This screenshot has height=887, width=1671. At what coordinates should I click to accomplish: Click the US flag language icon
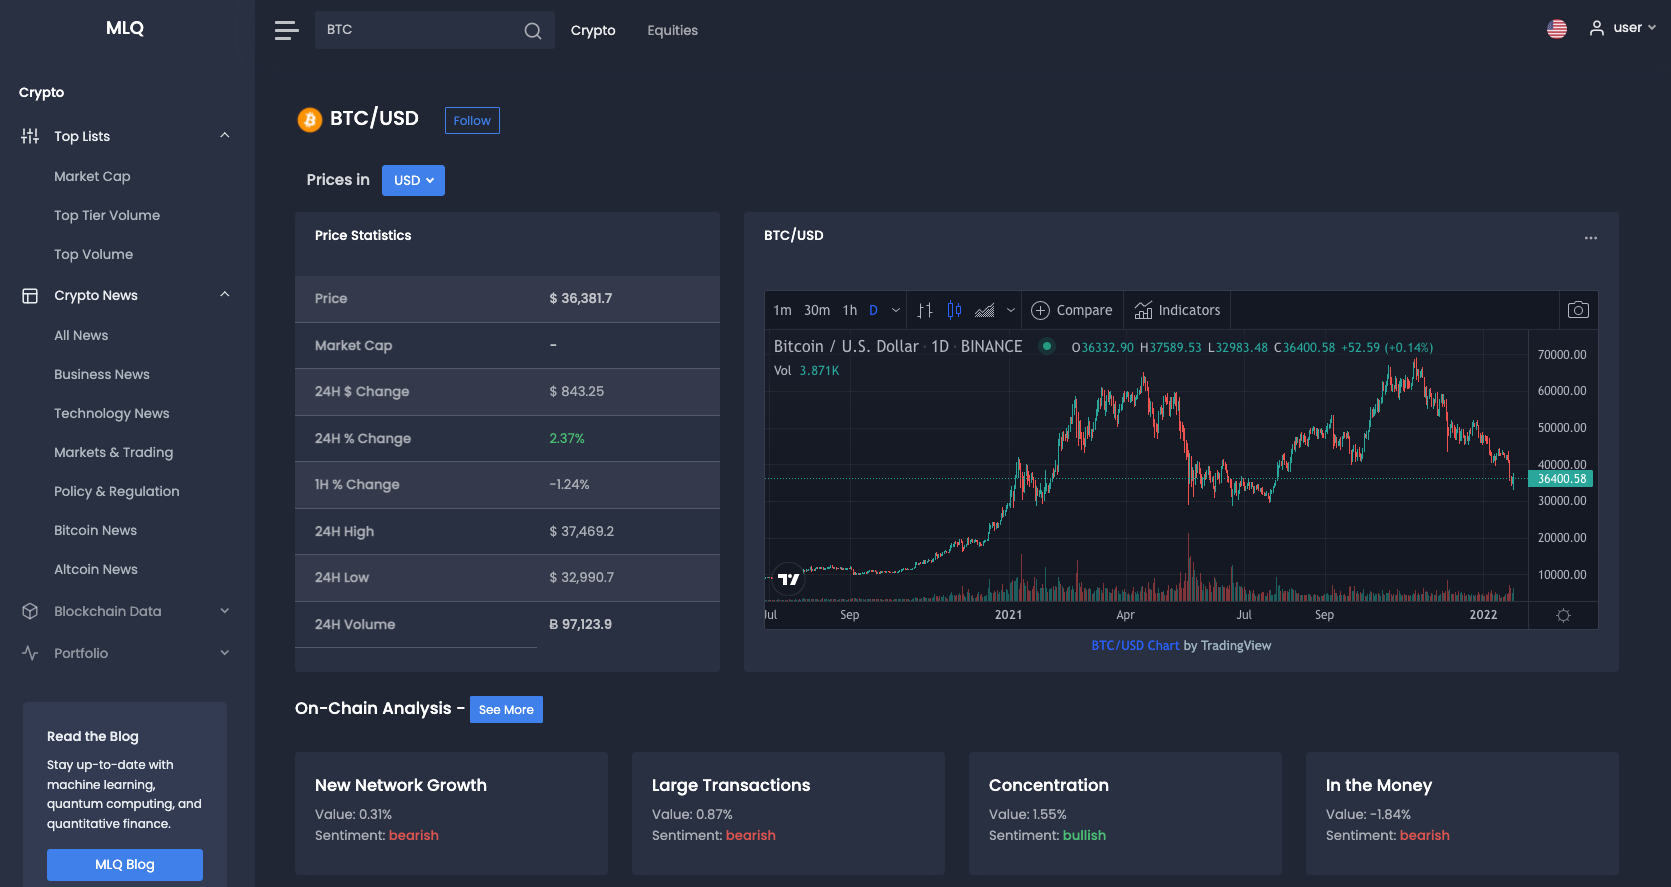[1557, 29]
